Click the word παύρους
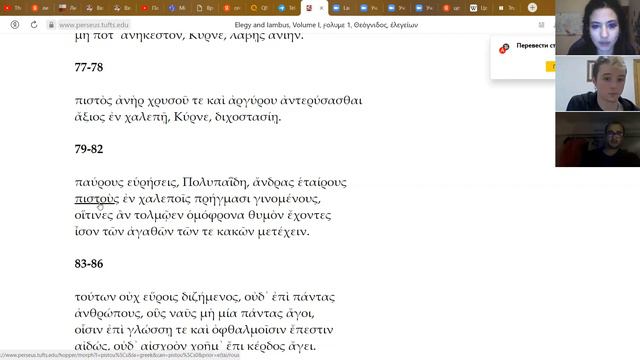 (x=99, y=182)
